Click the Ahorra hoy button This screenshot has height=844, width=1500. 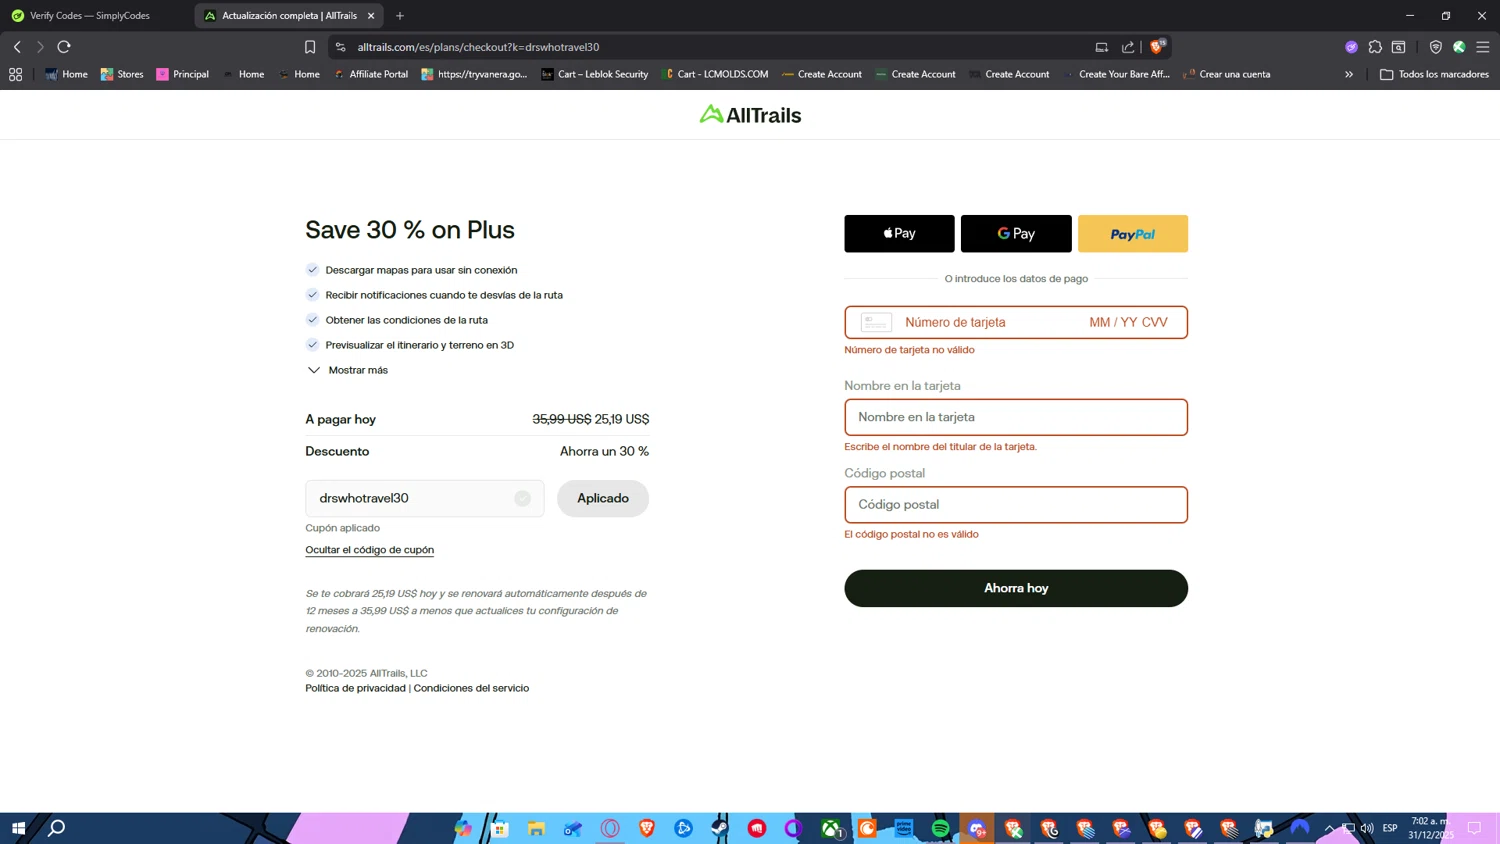1016,588
